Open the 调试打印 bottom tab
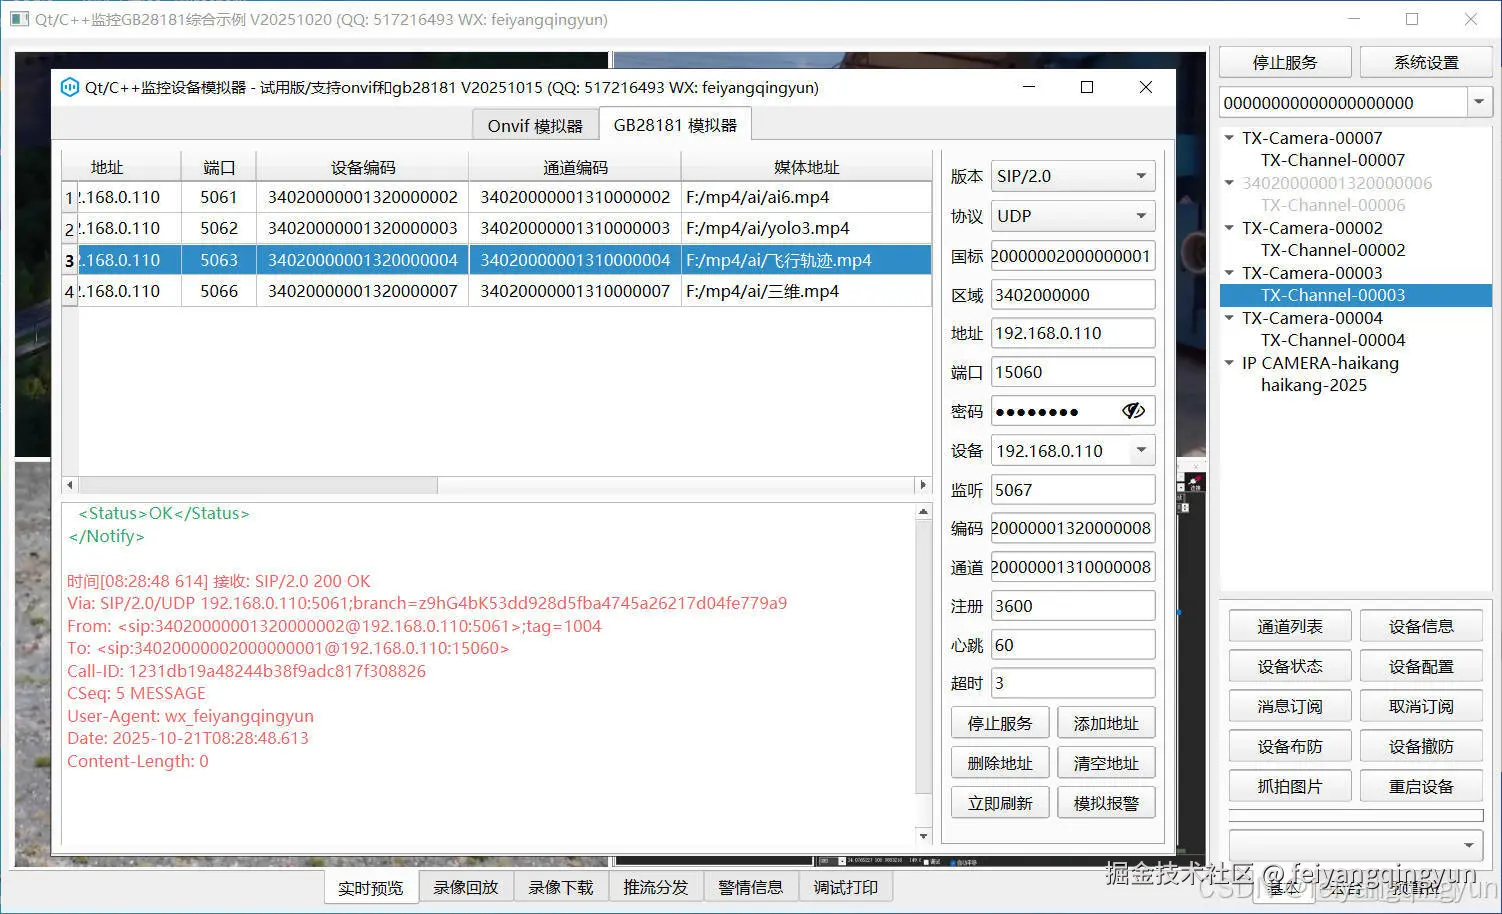This screenshot has width=1502, height=914. tap(846, 888)
